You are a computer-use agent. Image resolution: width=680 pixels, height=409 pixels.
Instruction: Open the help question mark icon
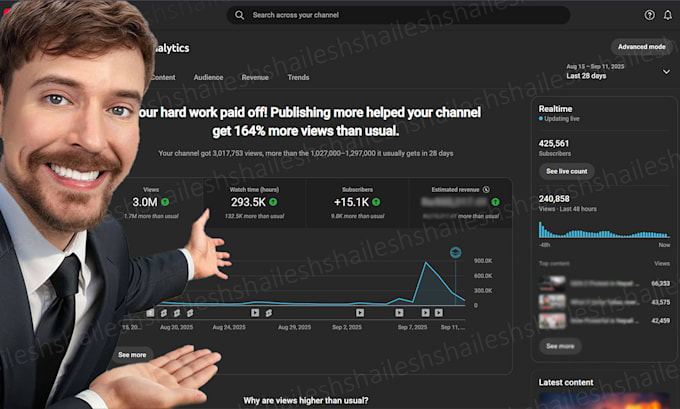tap(649, 15)
